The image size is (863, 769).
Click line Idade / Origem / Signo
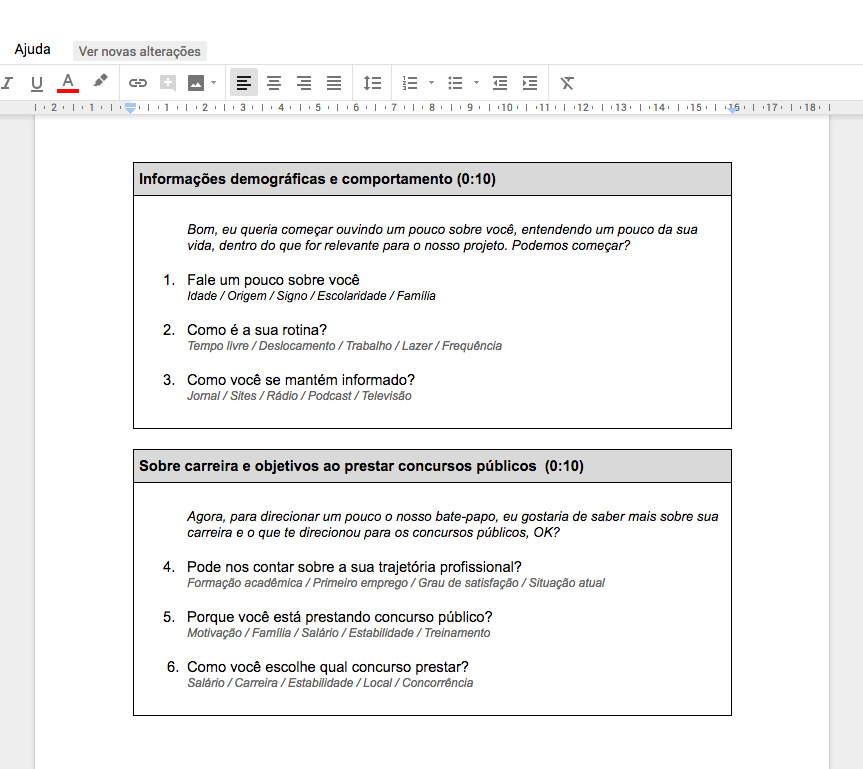[x=311, y=296]
